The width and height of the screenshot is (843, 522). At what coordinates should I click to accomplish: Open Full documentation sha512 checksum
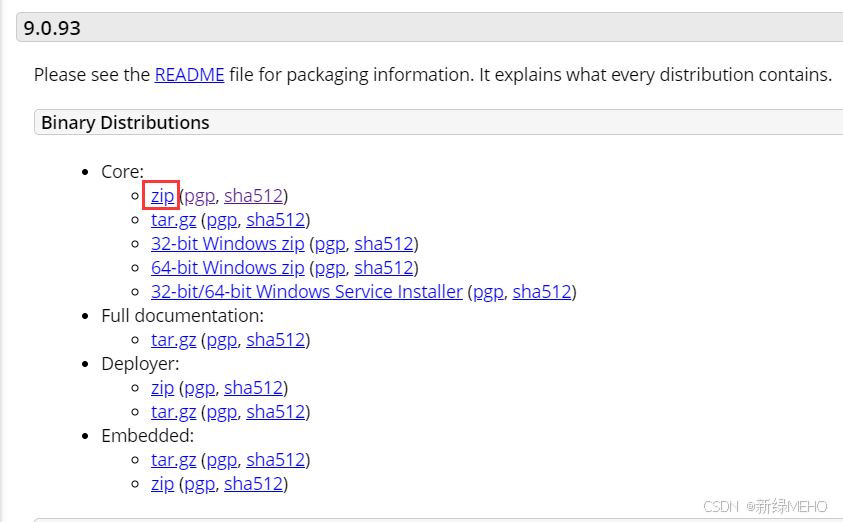[x=275, y=340]
